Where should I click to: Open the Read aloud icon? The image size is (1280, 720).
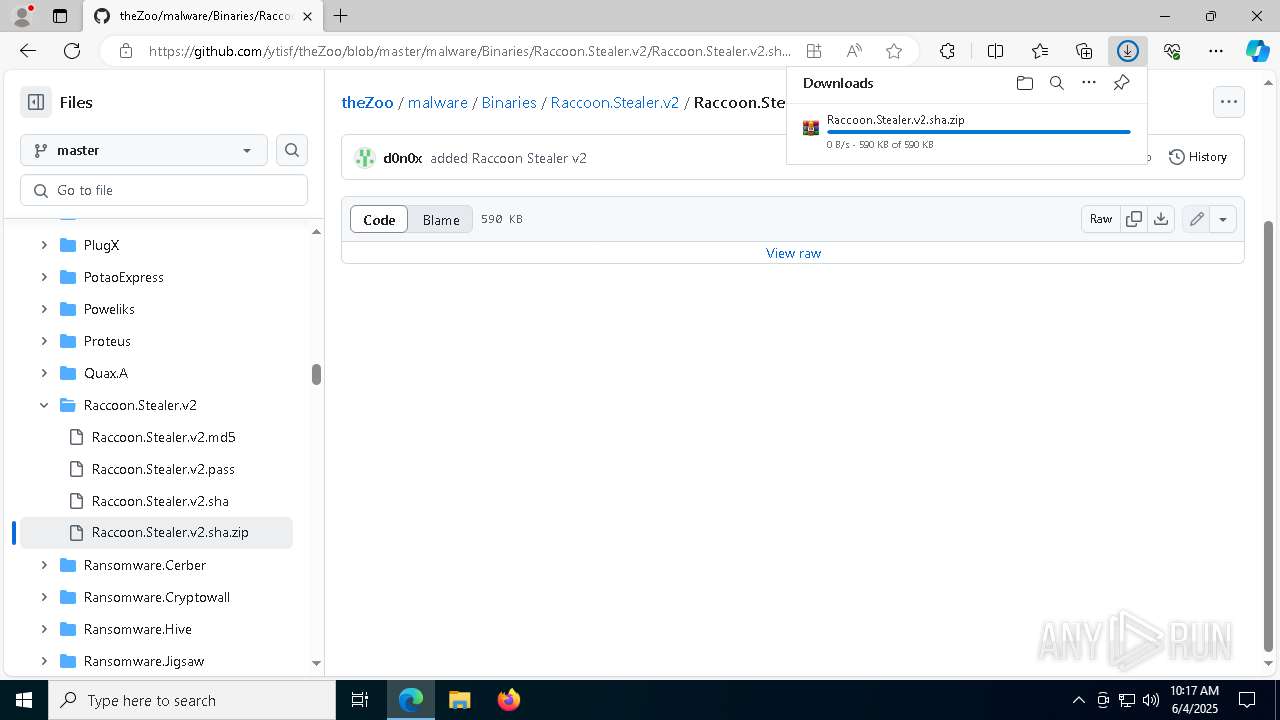tap(854, 51)
